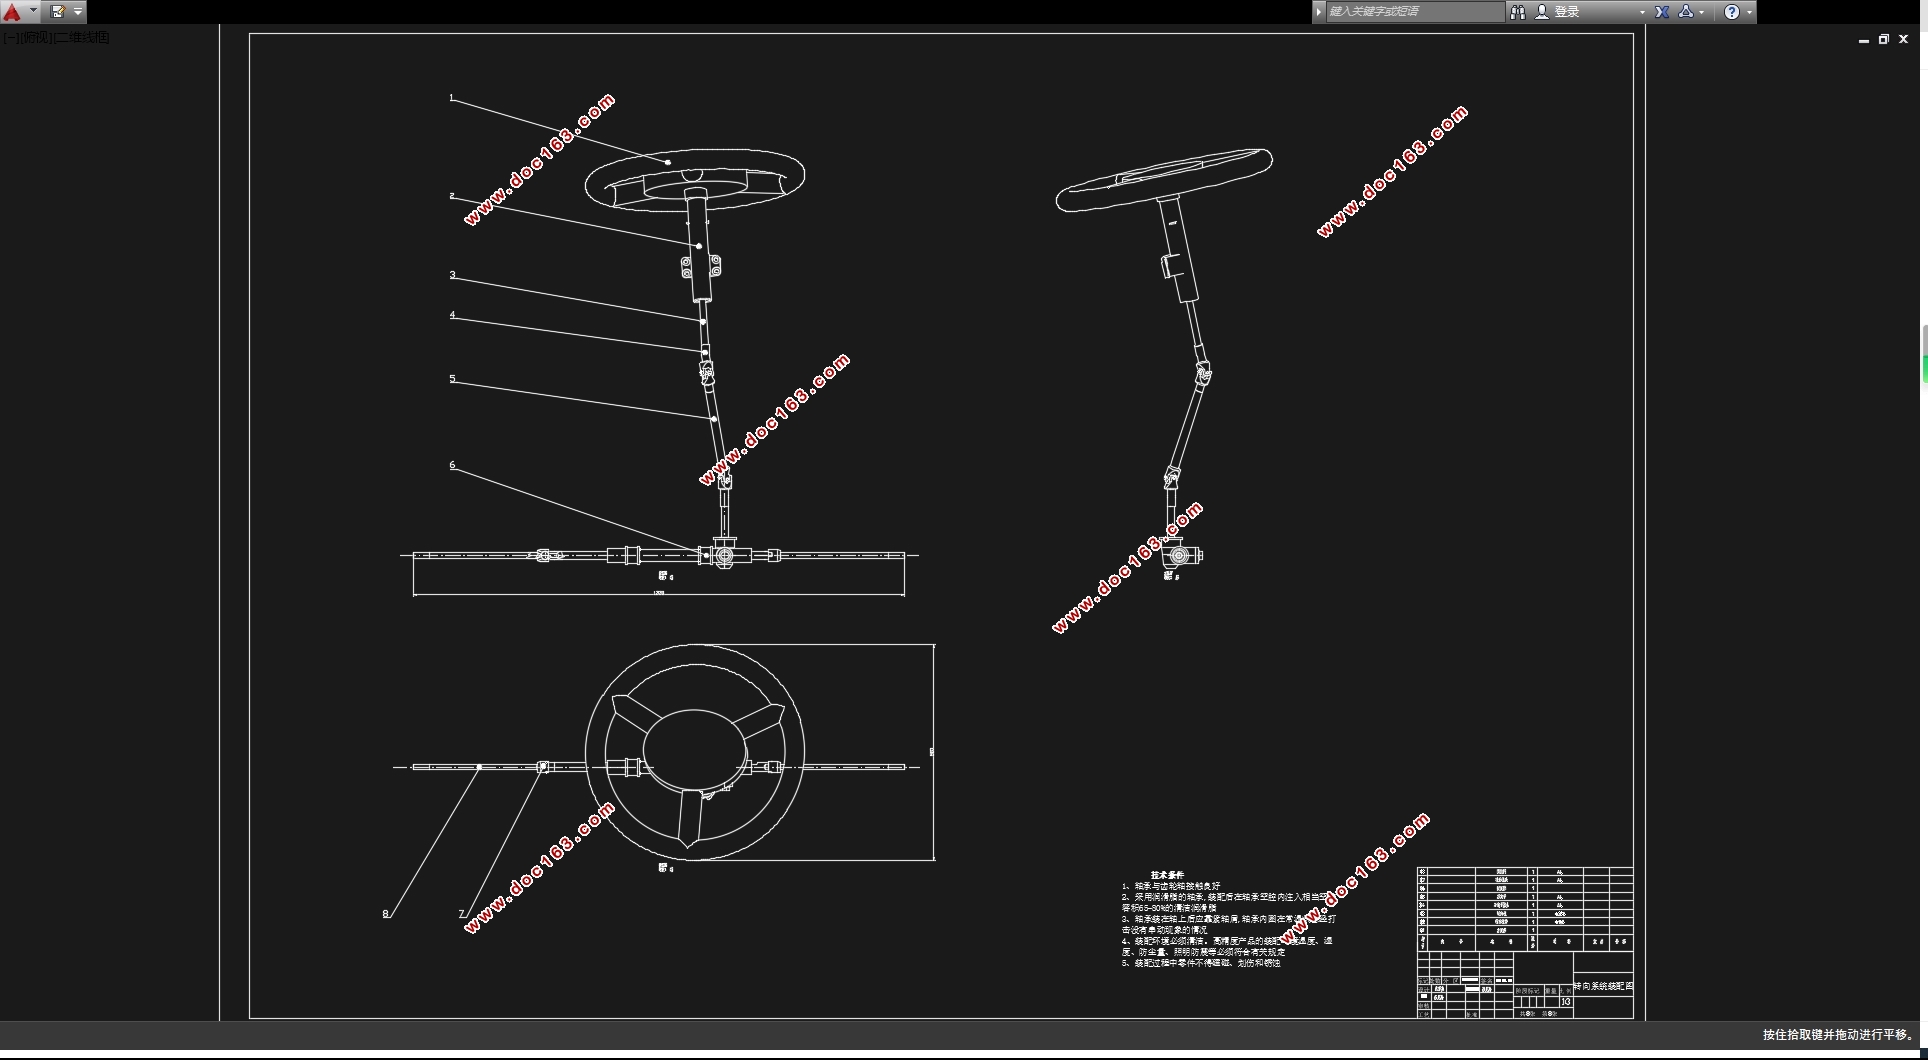Open the Help question mark icon
1928x1060 pixels.
point(1732,12)
